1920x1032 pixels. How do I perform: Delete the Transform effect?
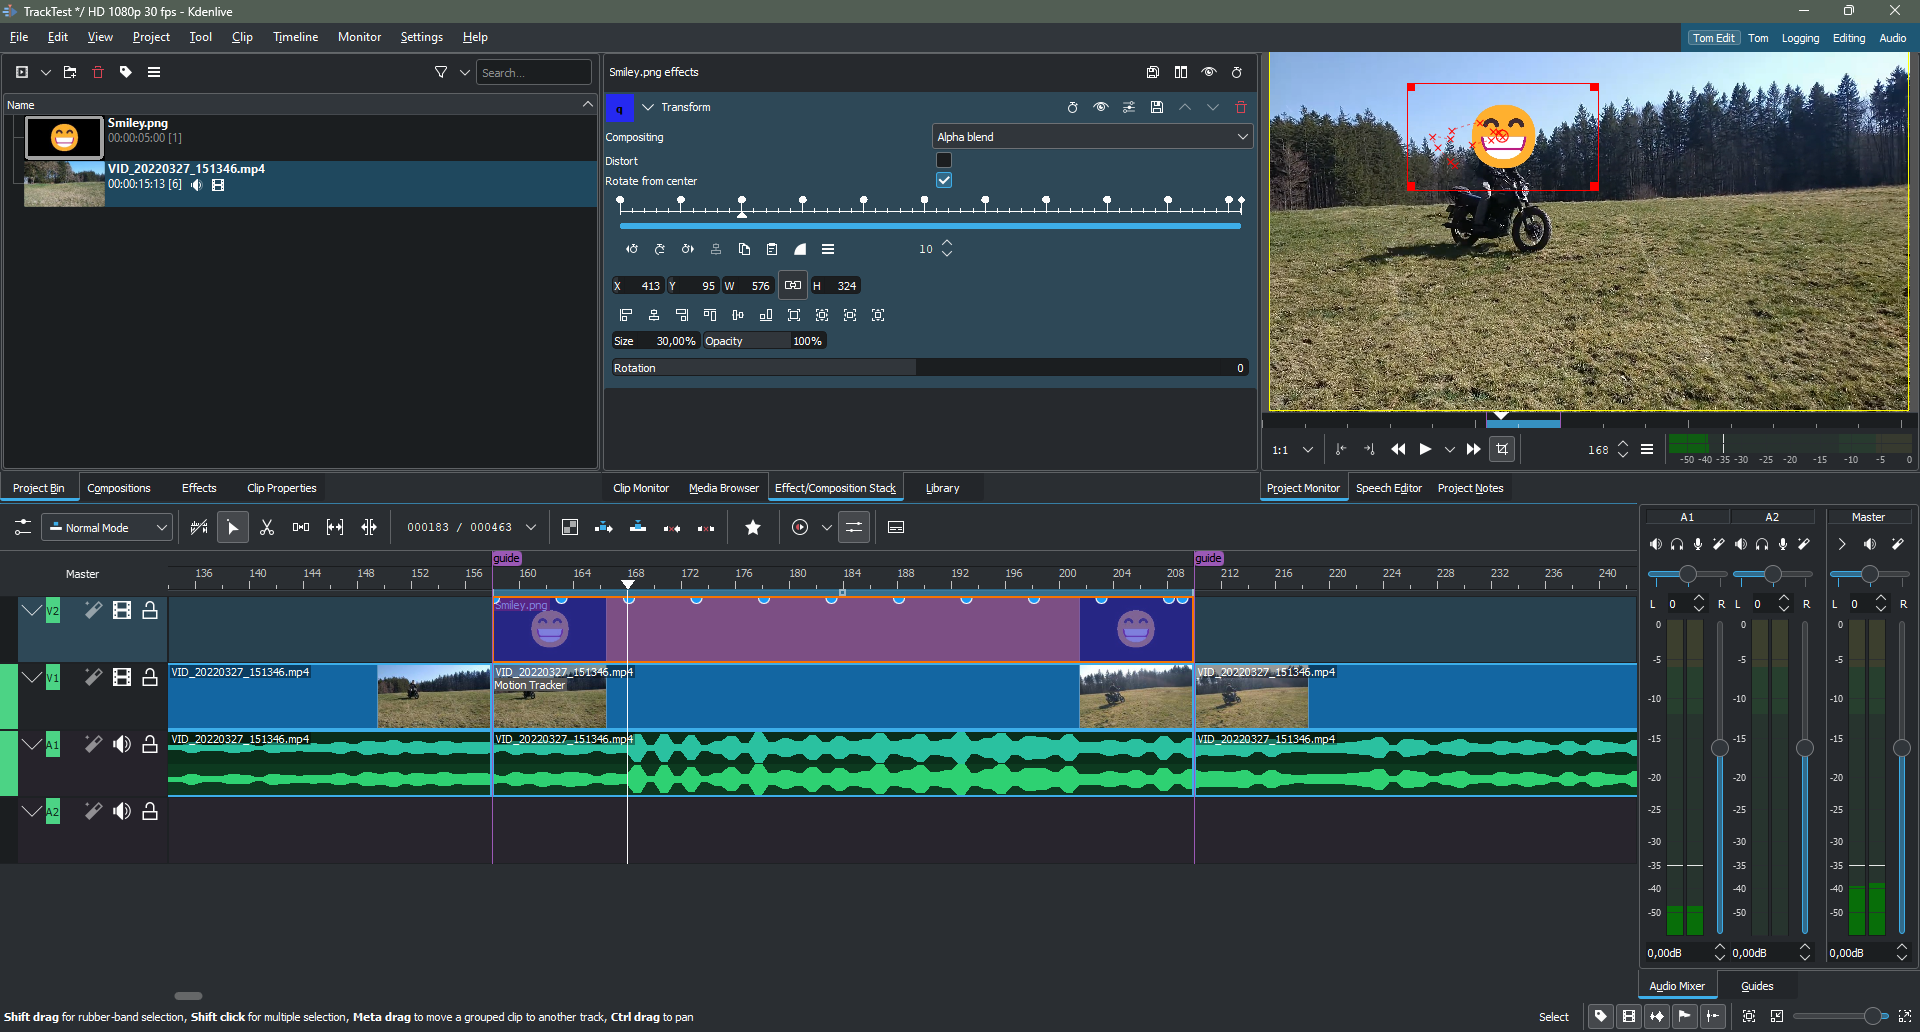[1241, 107]
